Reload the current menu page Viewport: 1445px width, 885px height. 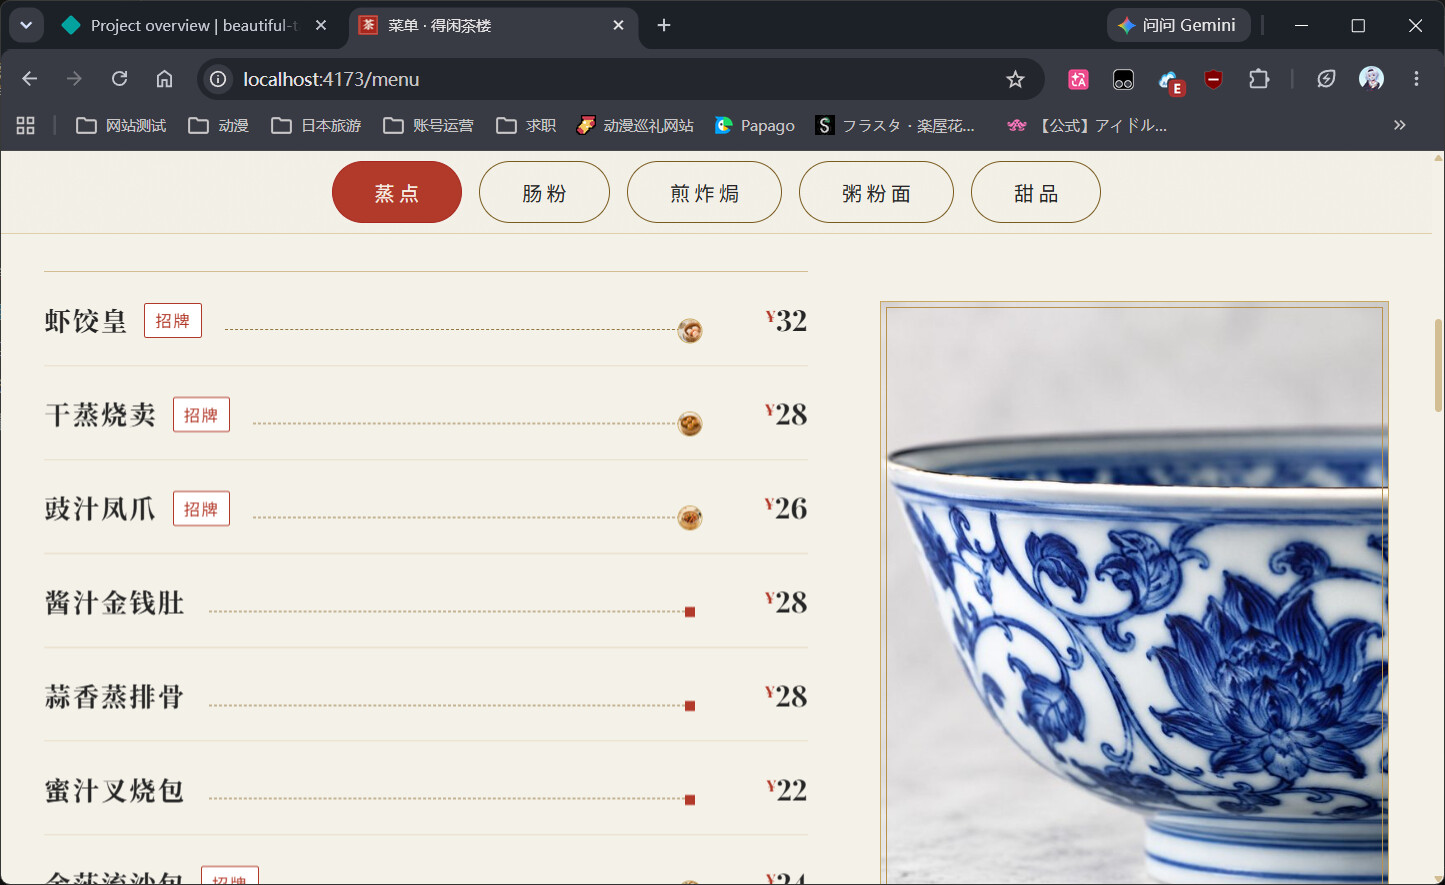click(120, 79)
